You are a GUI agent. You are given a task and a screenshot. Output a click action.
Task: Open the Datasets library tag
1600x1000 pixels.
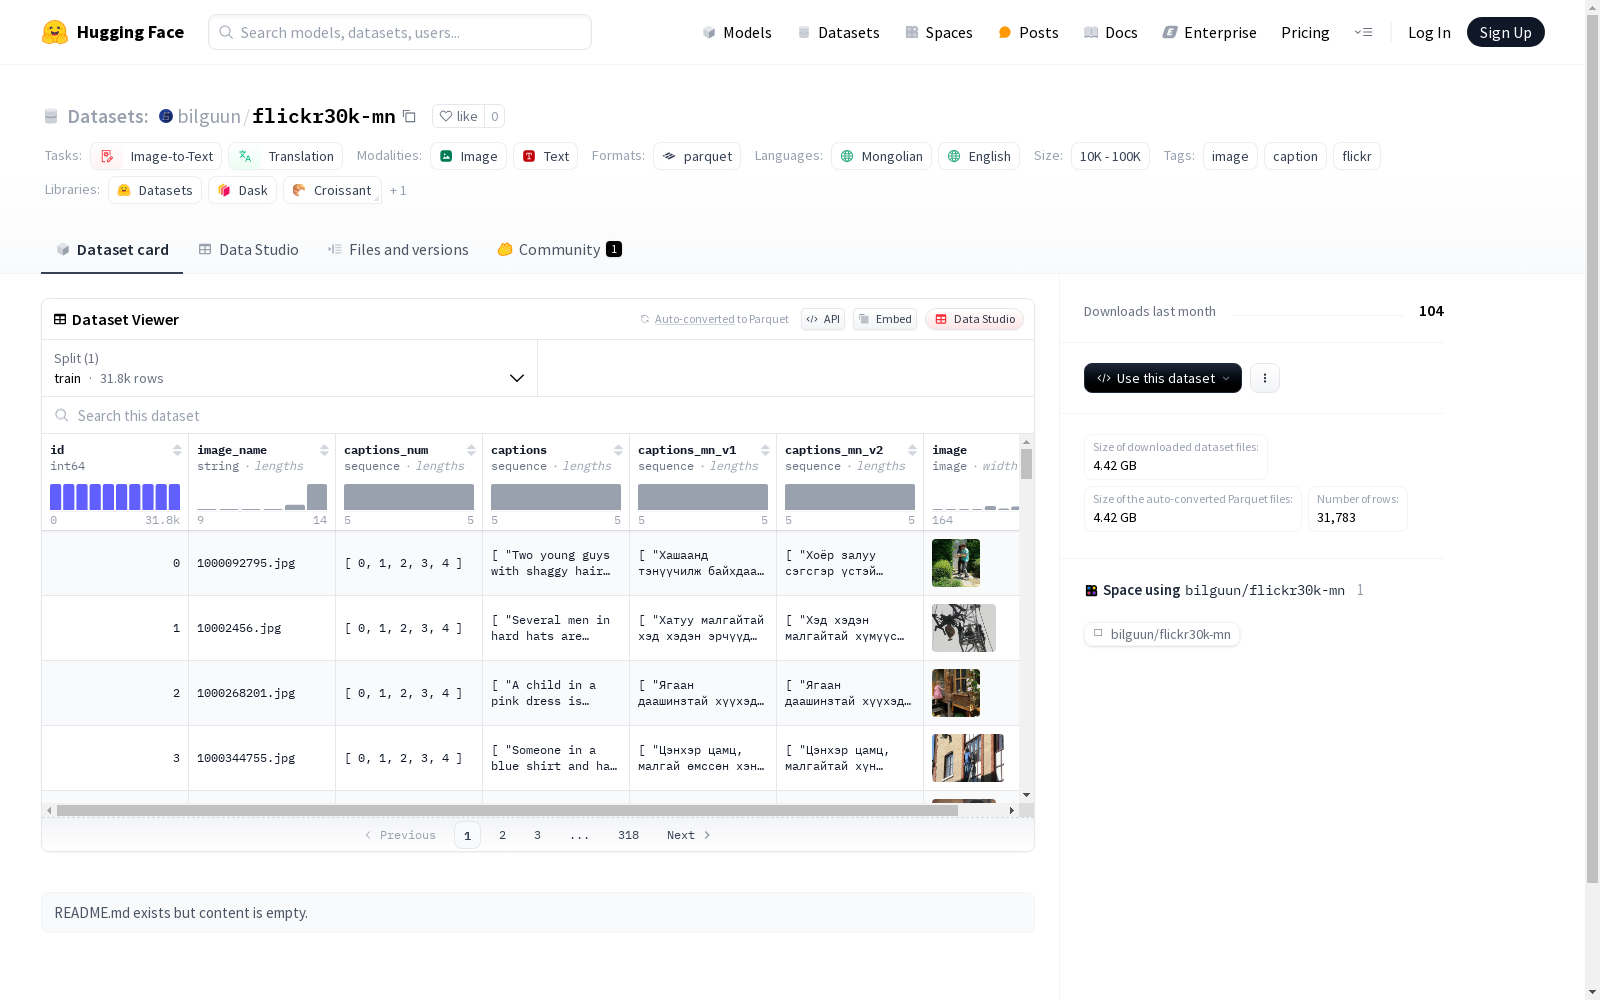[x=155, y=190]
